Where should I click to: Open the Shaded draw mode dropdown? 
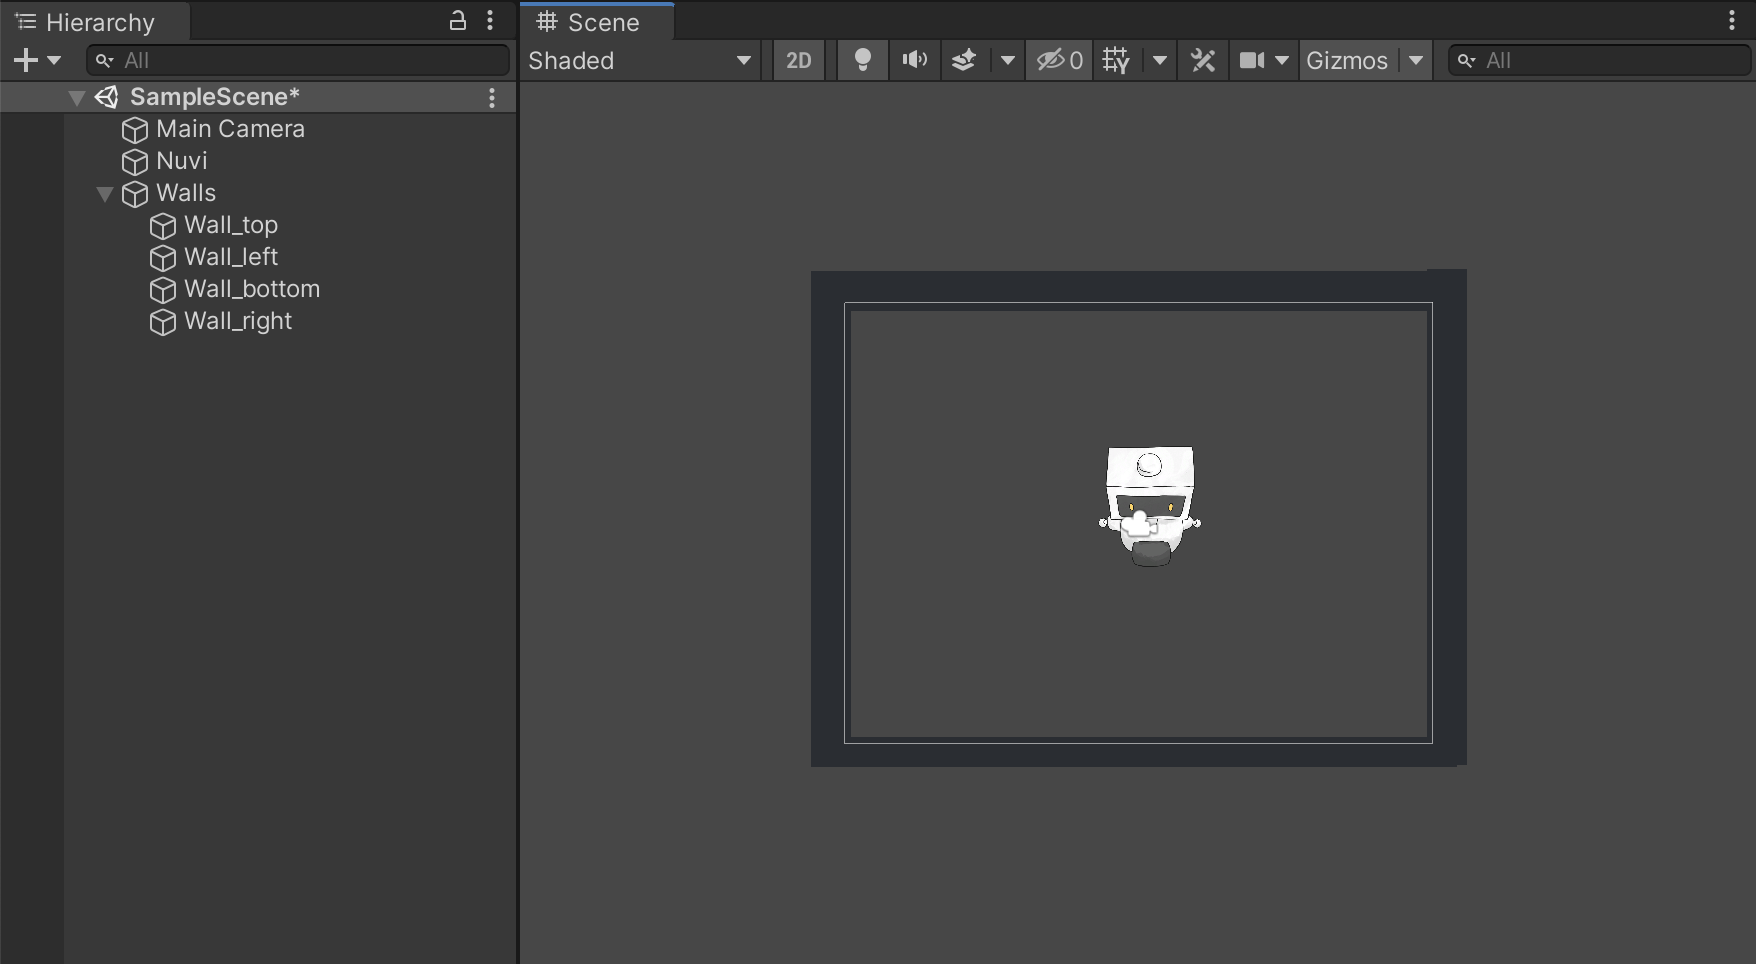[640, 60]
